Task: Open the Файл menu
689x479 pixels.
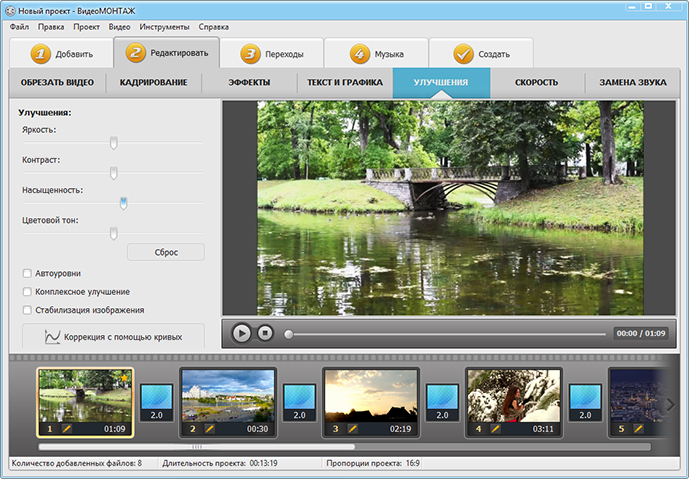Action: [19, 26]
